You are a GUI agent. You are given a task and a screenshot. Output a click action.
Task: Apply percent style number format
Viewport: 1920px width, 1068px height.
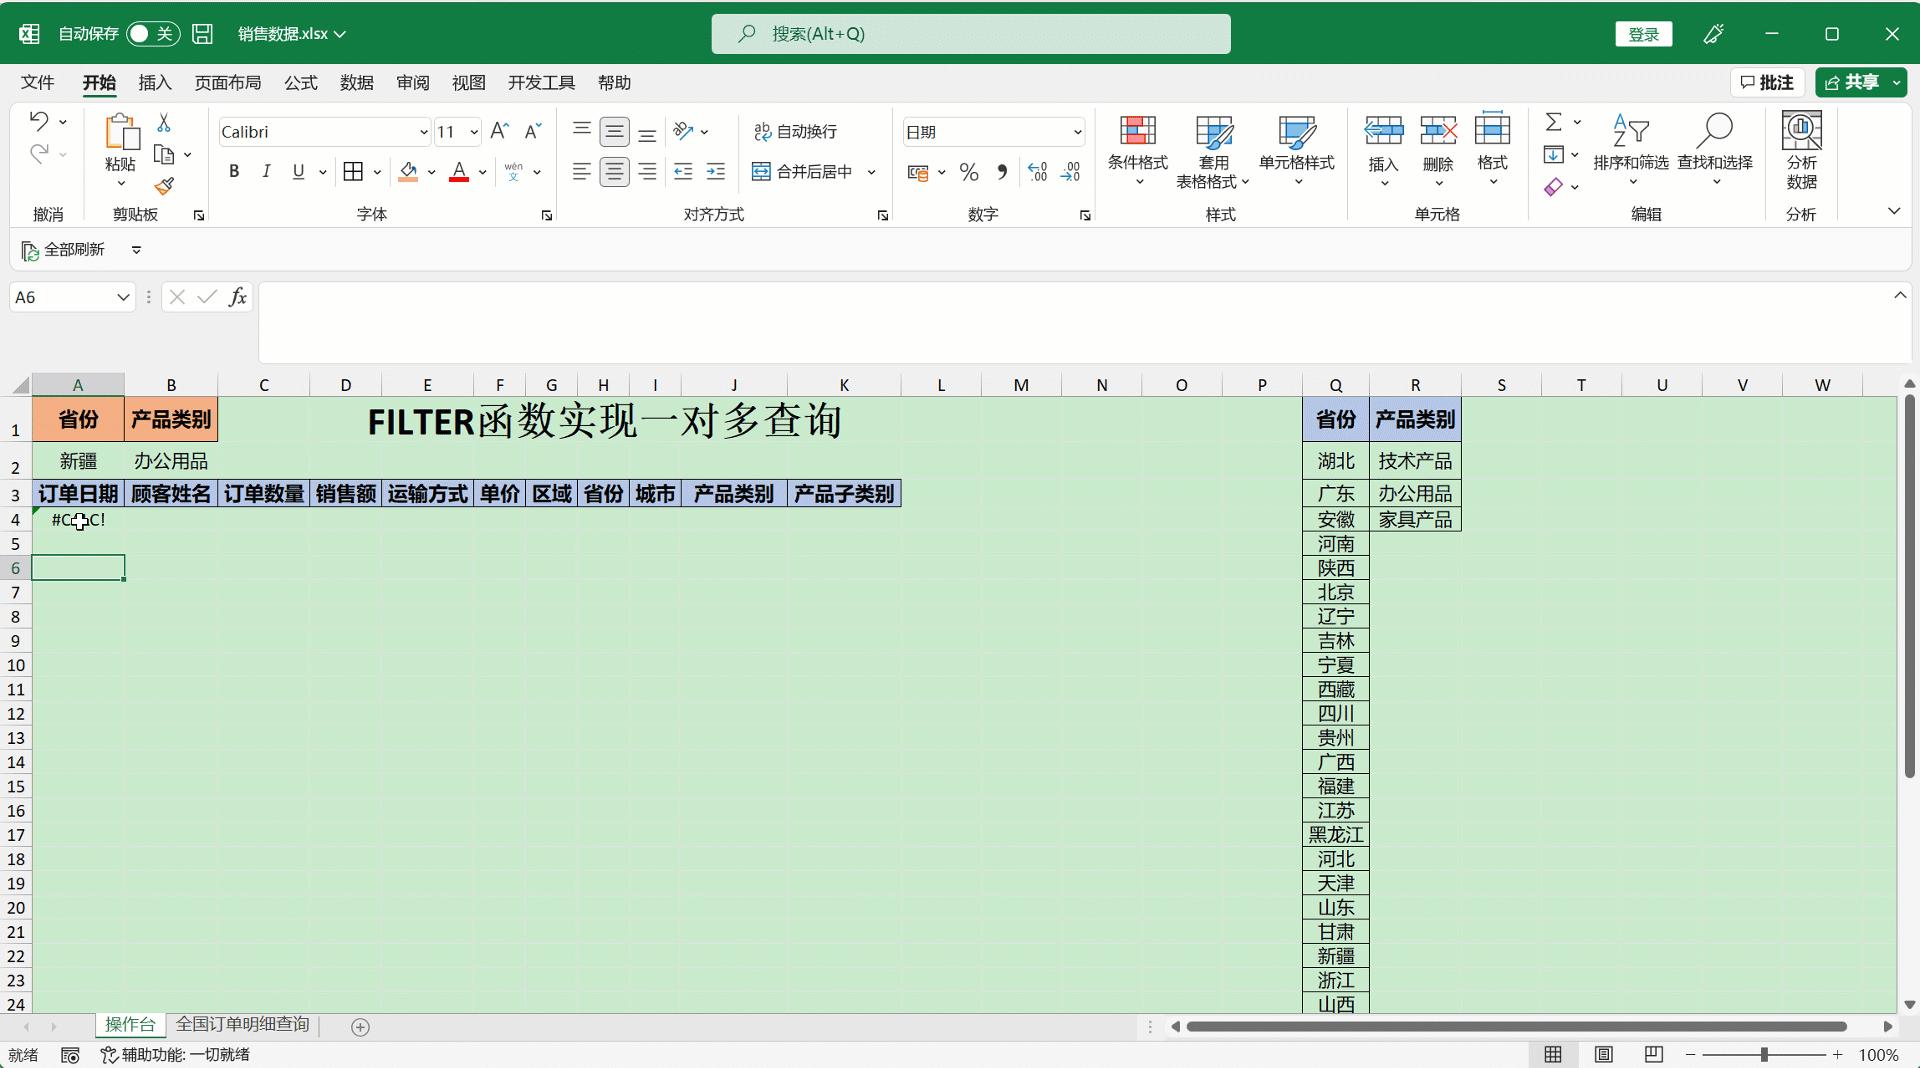click(968, 172)
